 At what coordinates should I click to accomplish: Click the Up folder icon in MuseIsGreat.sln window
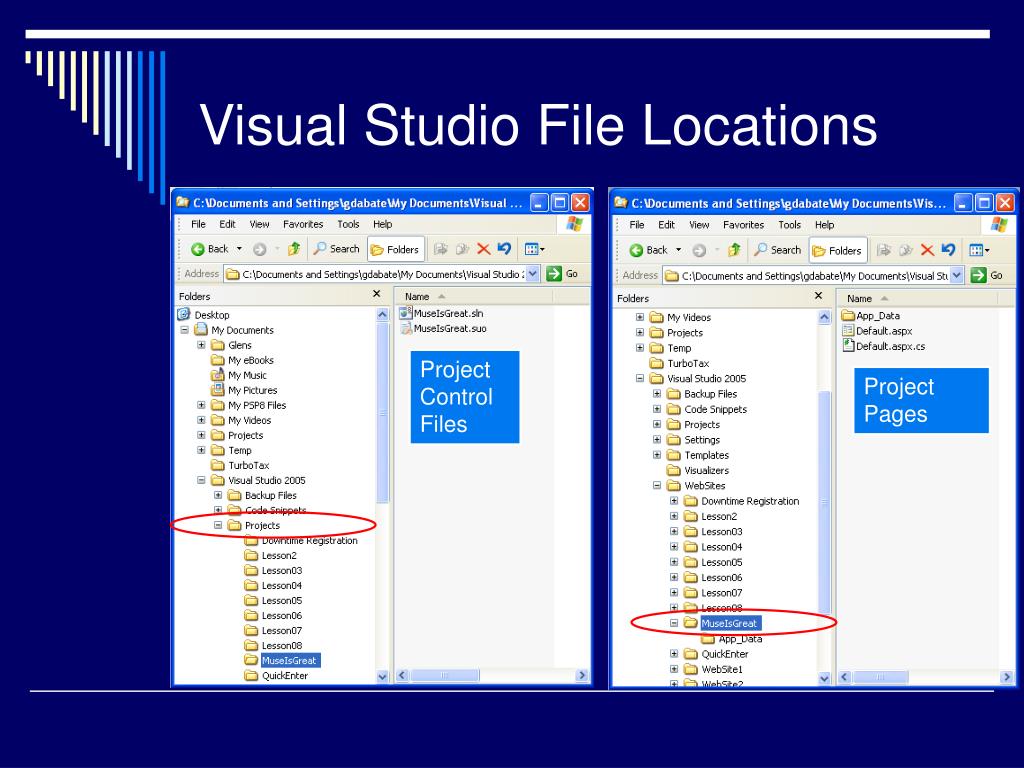[294, 249]
